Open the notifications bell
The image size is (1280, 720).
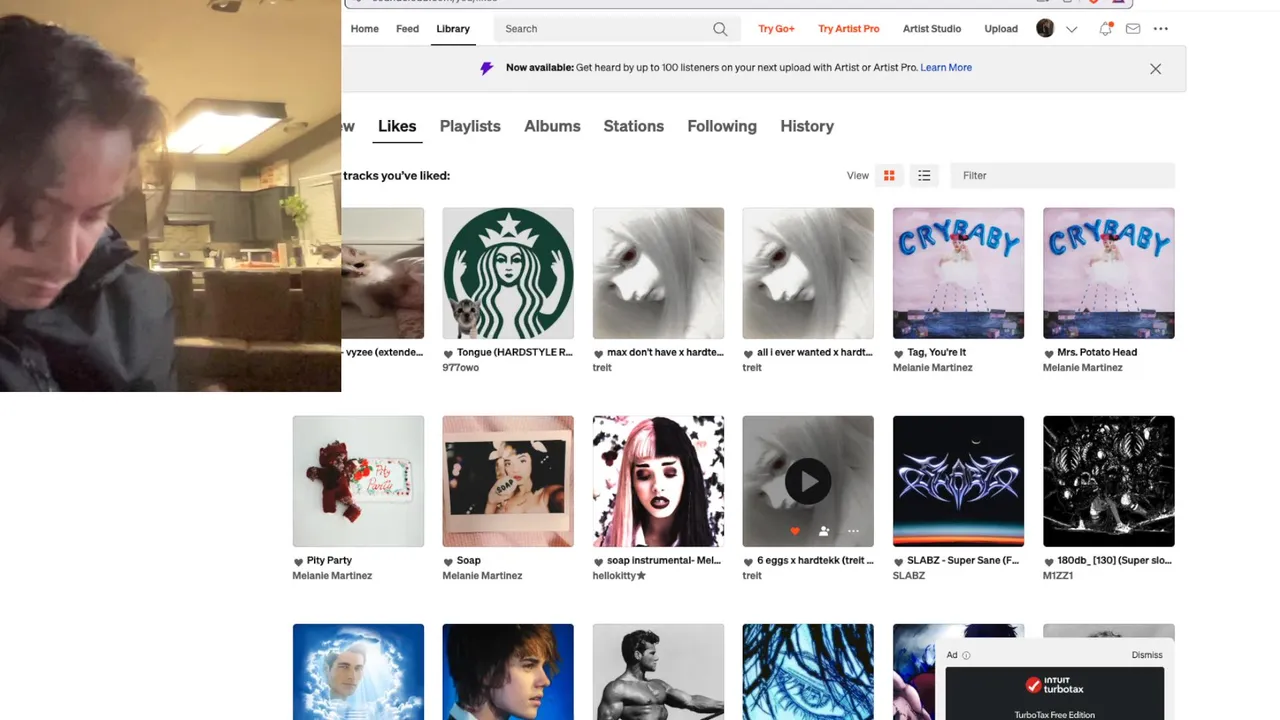[x=1105, y=29]
